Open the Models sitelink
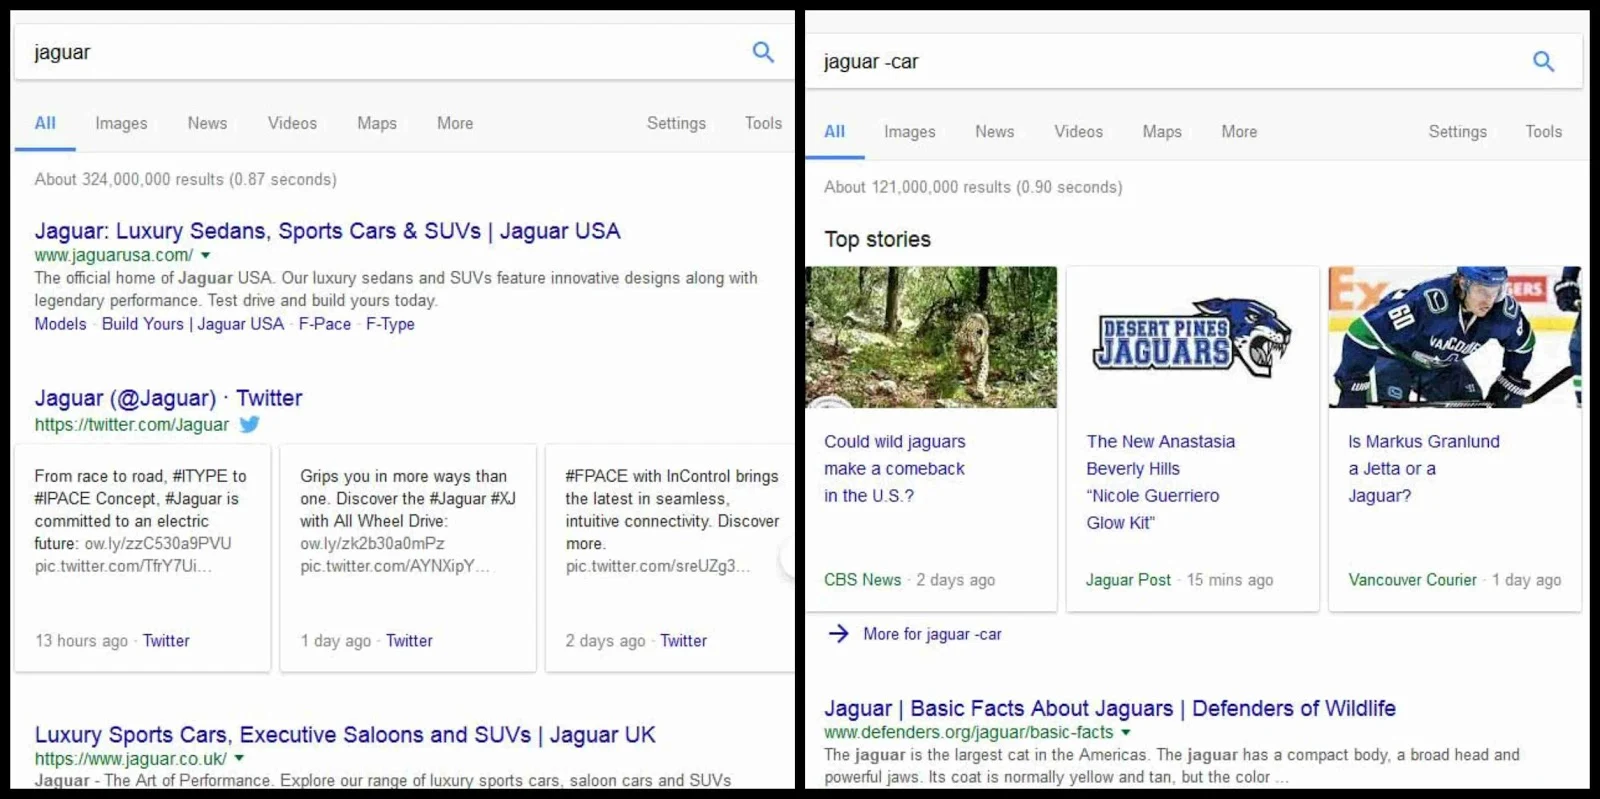 click(x=60, y=324)
